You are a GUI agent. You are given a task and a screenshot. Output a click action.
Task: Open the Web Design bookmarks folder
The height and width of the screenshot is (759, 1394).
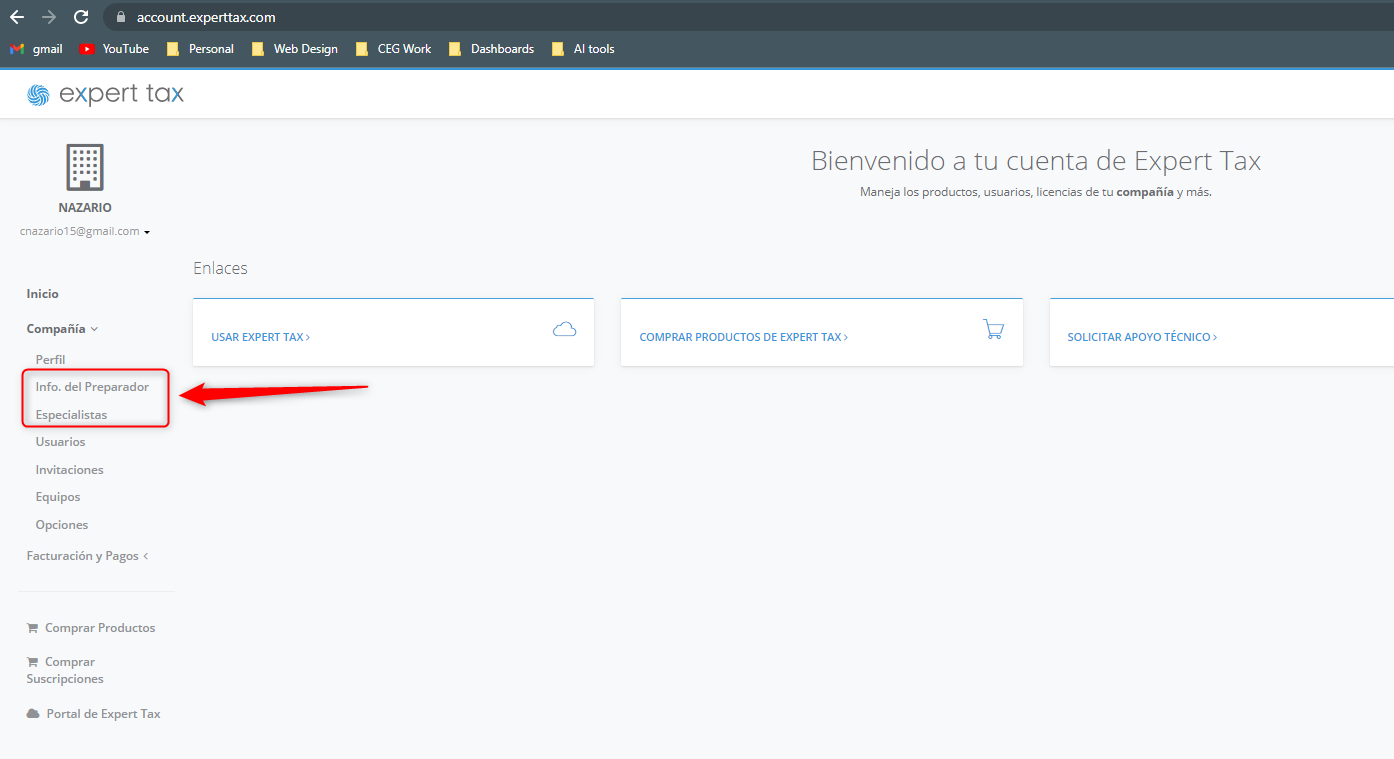point(295,49)
